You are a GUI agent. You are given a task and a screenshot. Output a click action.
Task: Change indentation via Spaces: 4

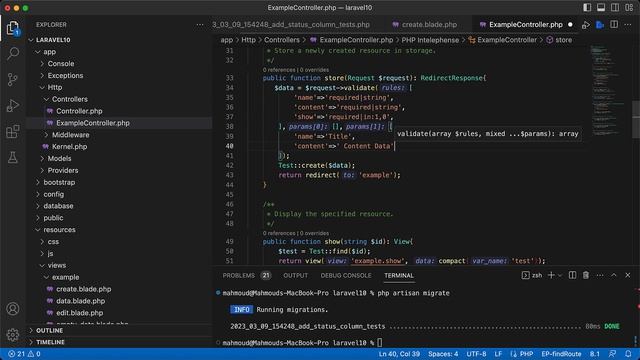[x=443, y=354]
